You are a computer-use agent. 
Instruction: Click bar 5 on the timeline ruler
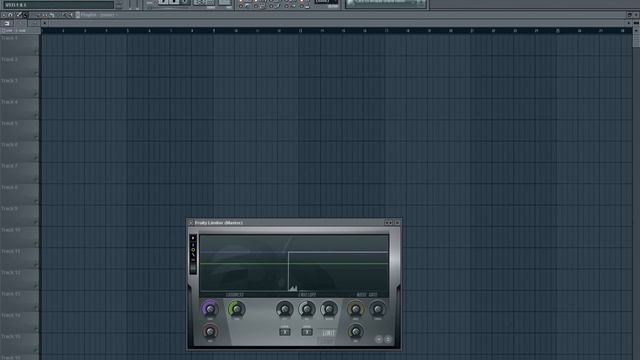point(128,31)
